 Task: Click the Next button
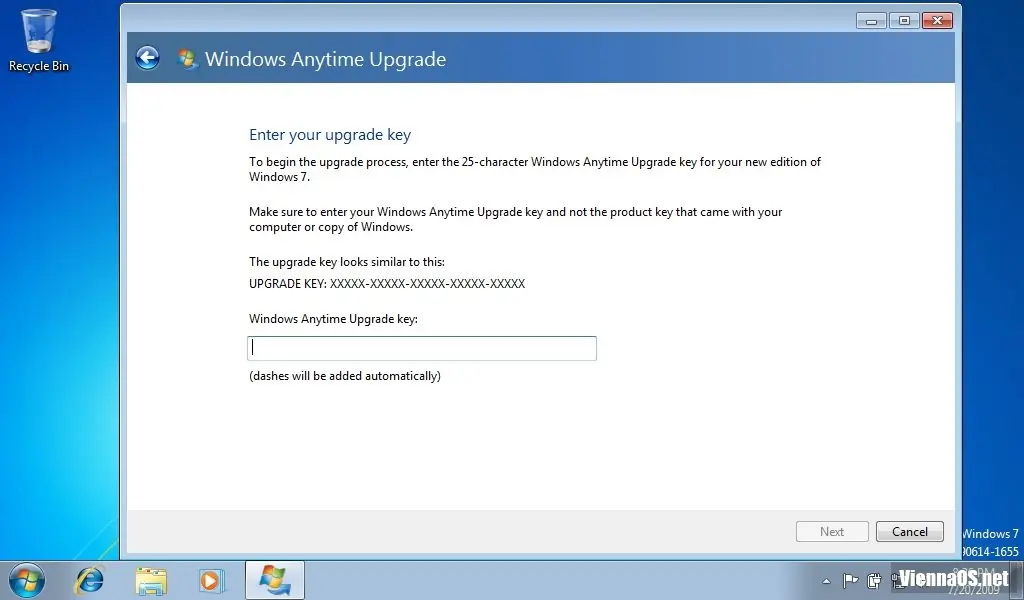(832, 531)
